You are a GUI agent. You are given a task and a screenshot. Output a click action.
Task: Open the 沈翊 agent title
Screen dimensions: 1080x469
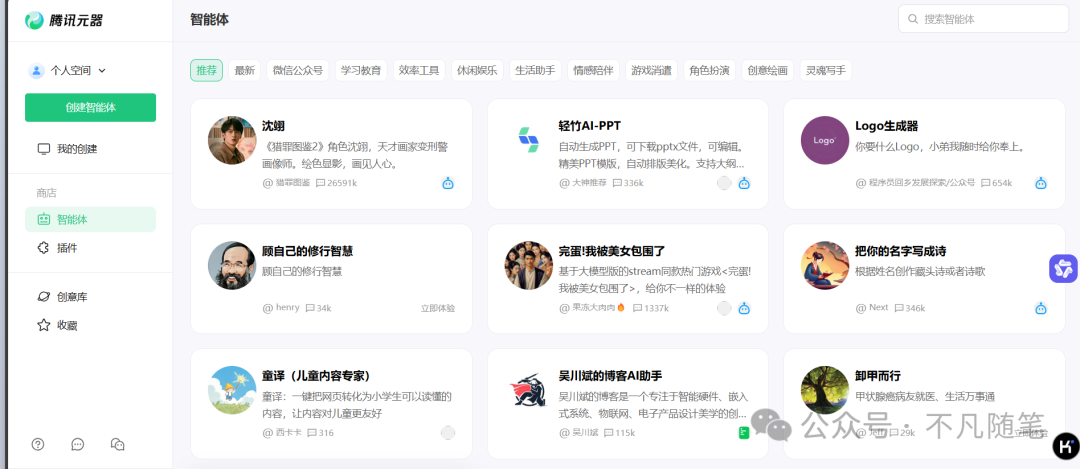click(x=273, y=126)
